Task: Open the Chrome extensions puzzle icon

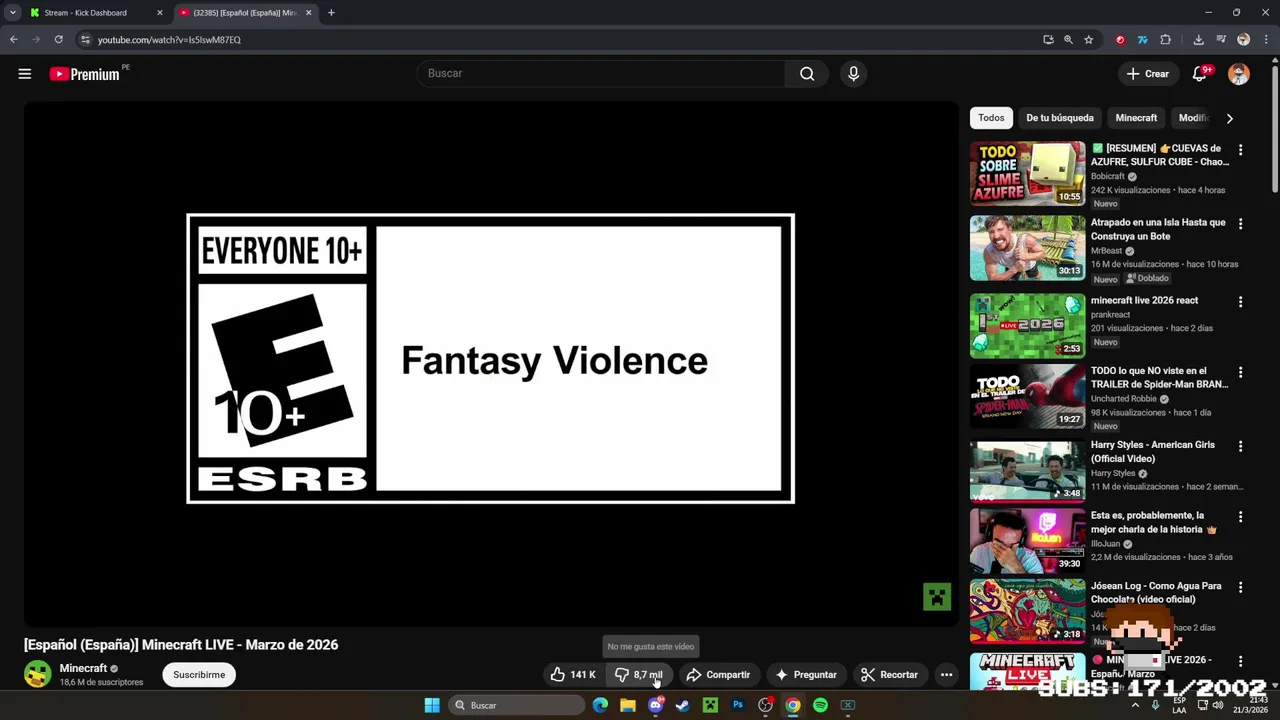Action: click(1166, 40)
